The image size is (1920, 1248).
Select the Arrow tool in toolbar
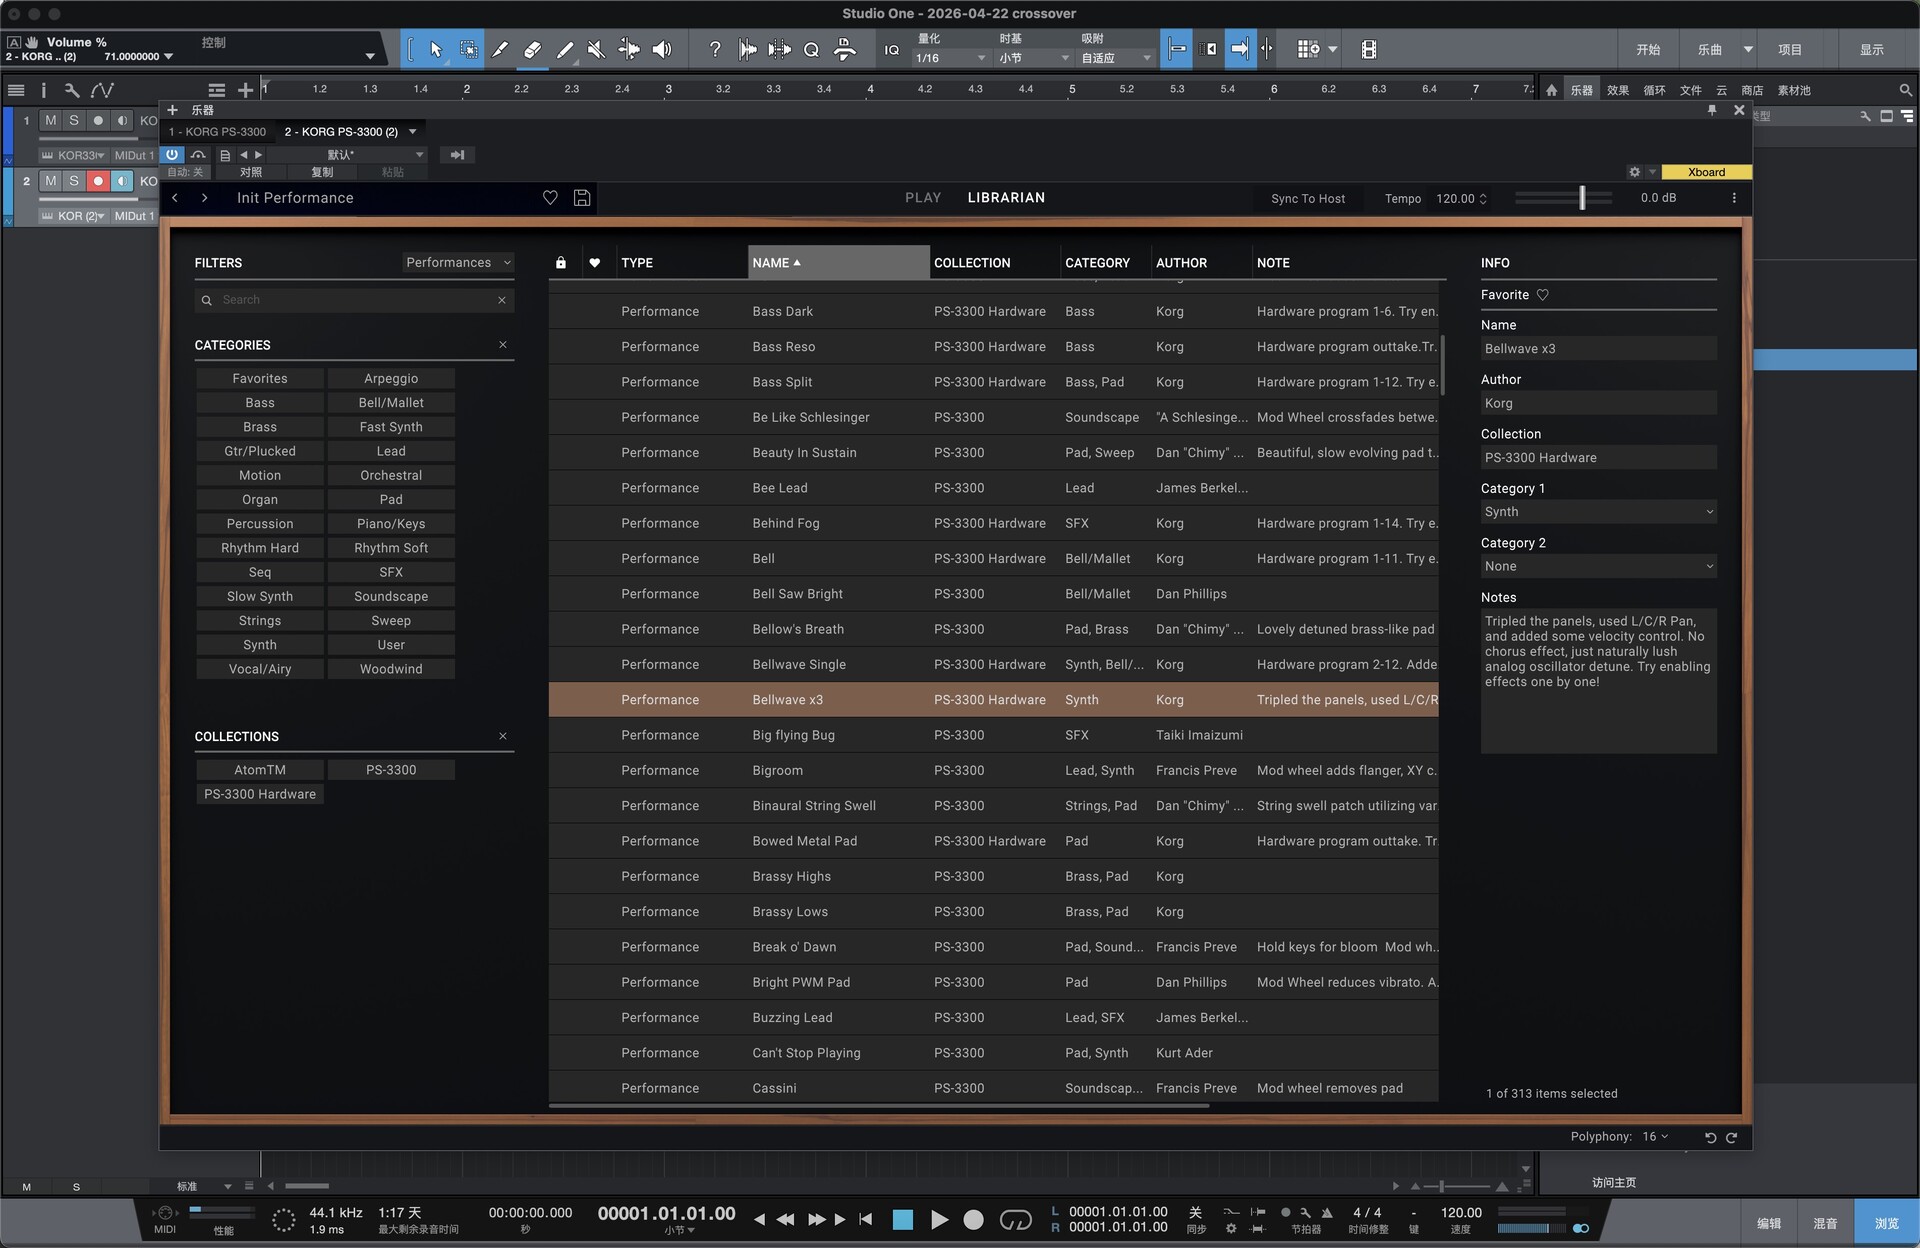point(436,49)
